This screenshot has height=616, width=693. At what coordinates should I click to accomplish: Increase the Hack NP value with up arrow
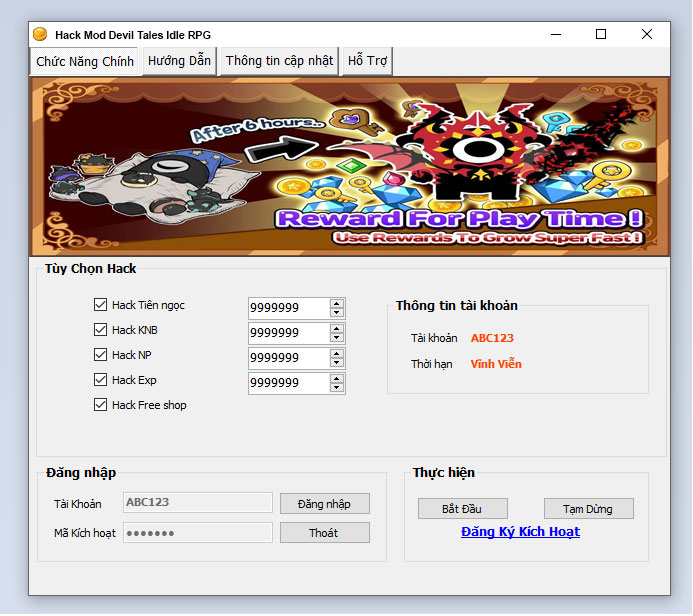(337, 354)
